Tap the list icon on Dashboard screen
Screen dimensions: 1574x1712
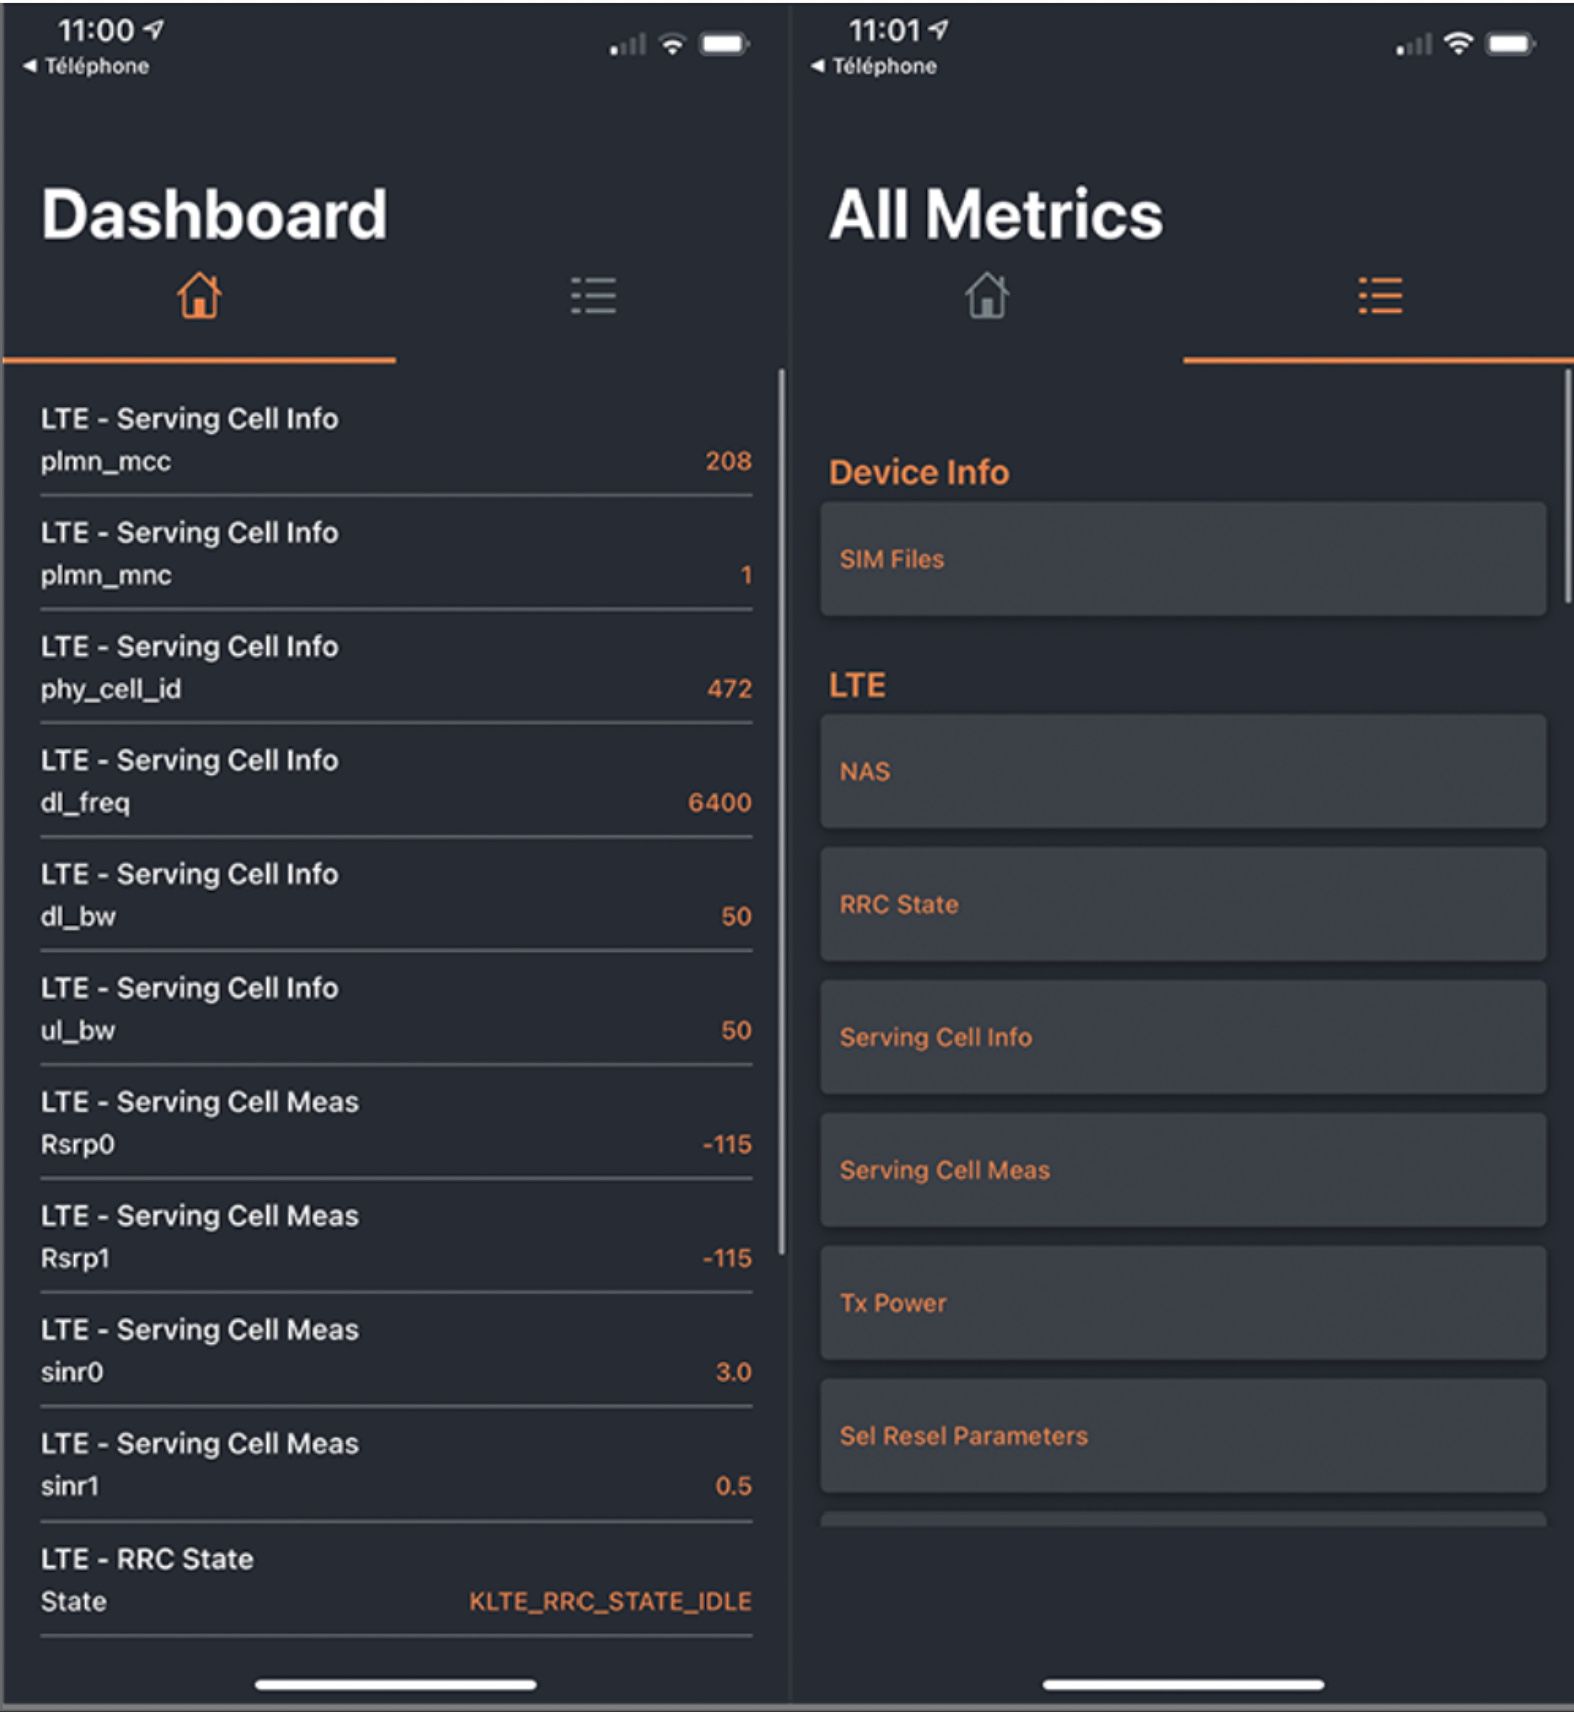click(593, 296)
